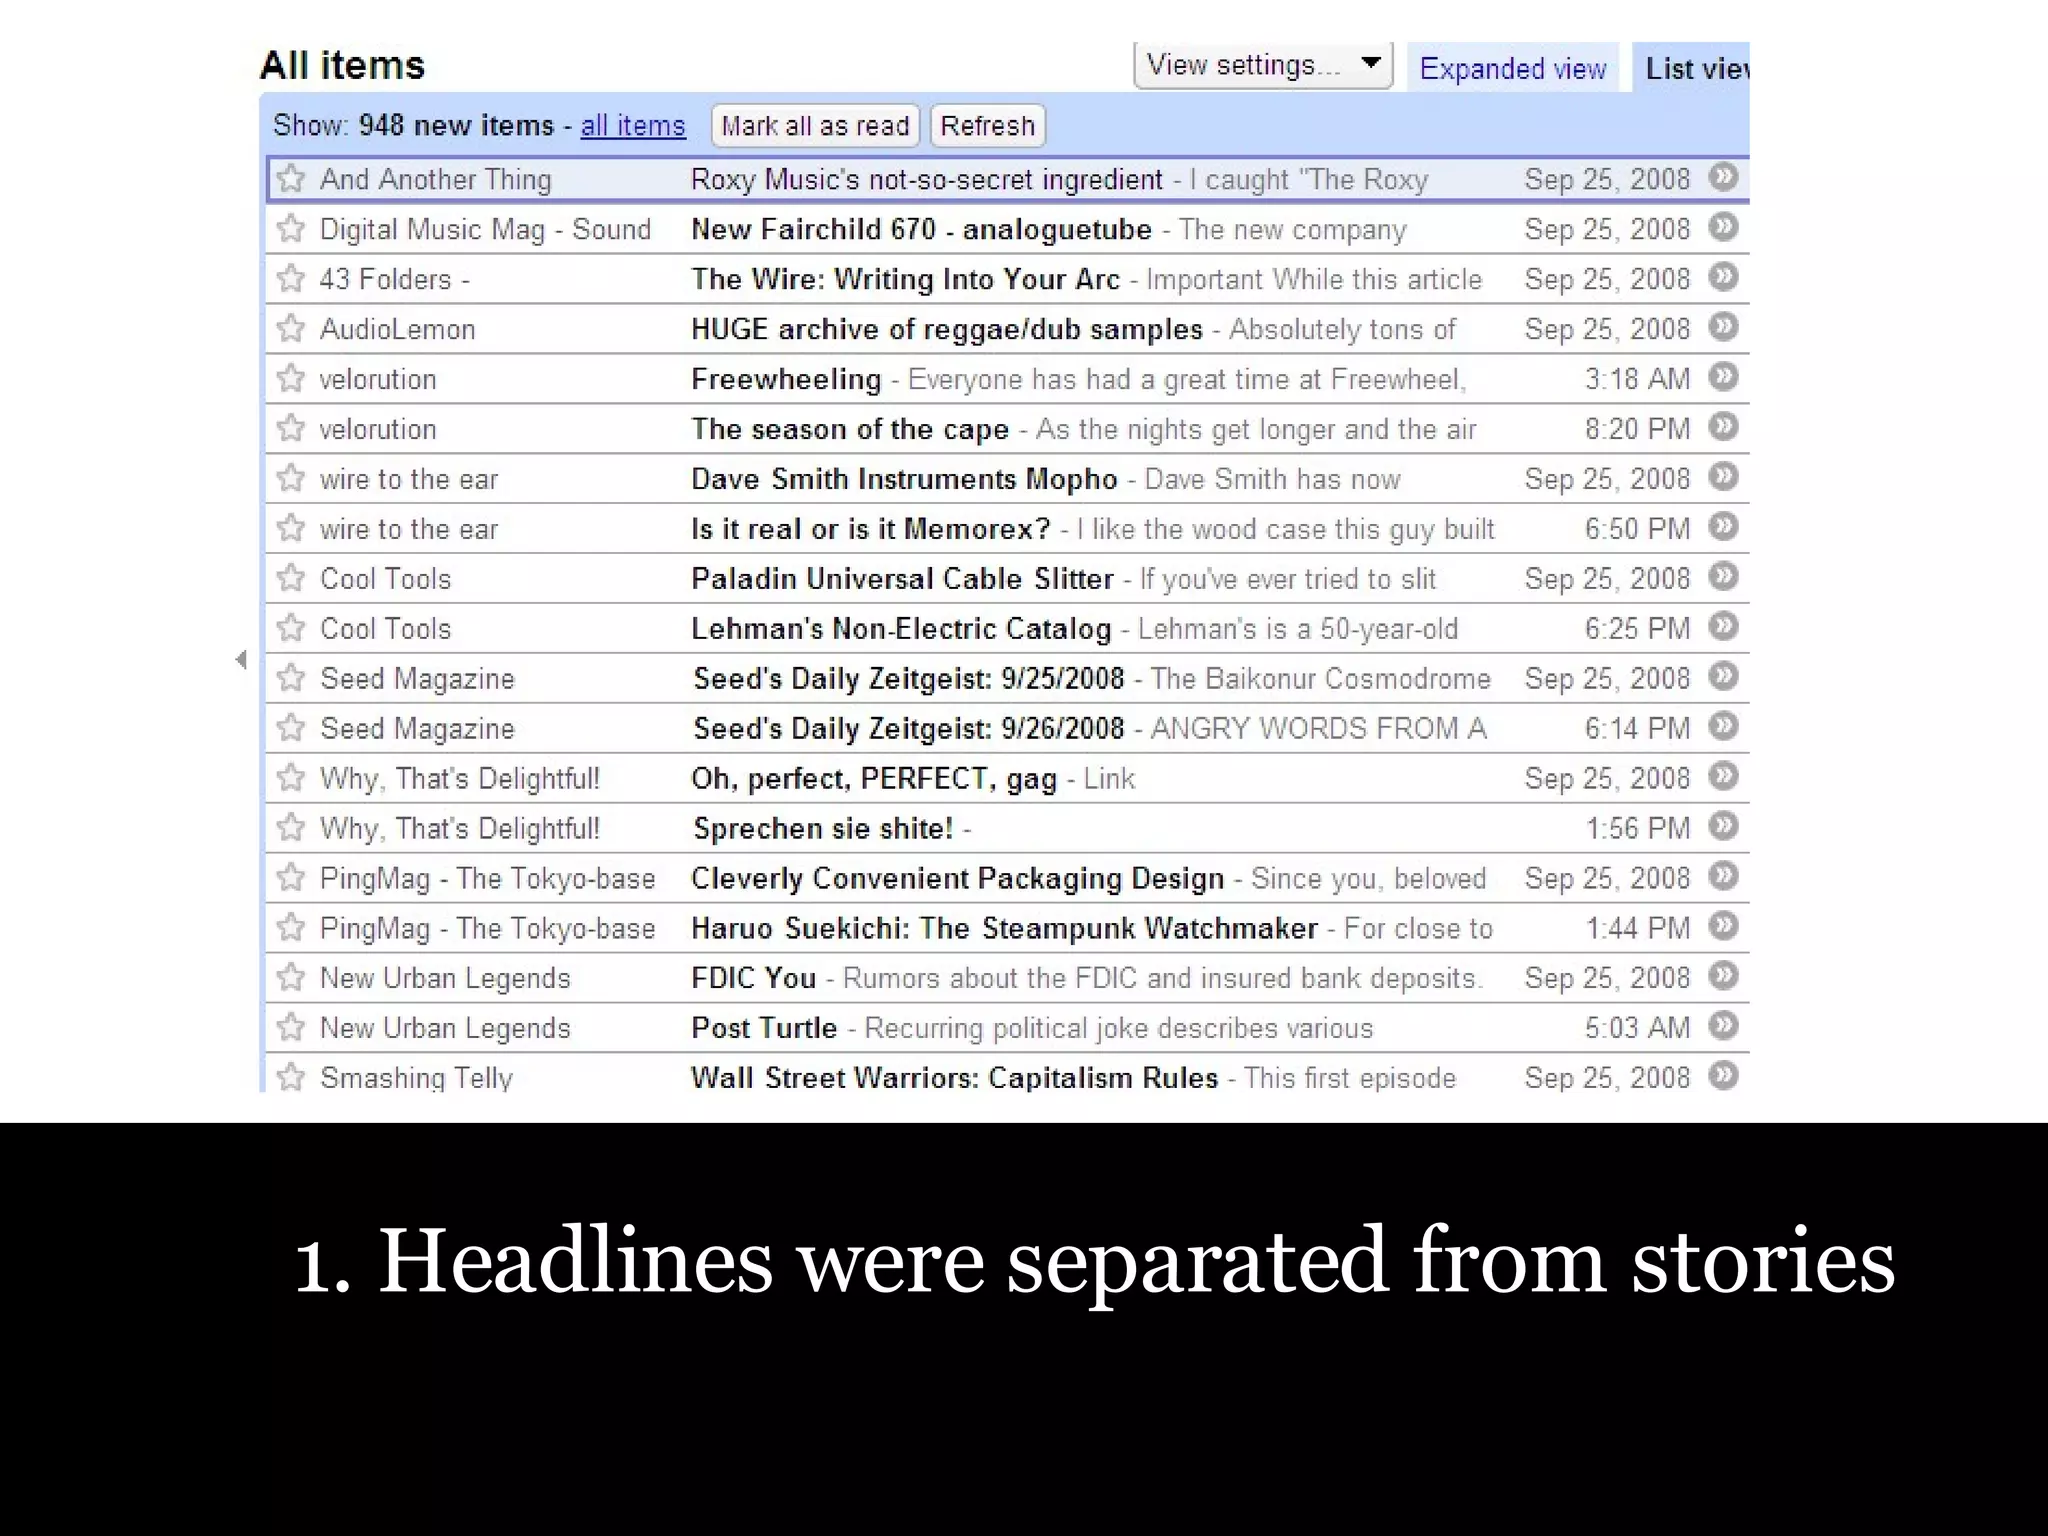Open the View settings dropdown
The width and height of the screenshot is (2048, 1536).
click(1263, 65)
